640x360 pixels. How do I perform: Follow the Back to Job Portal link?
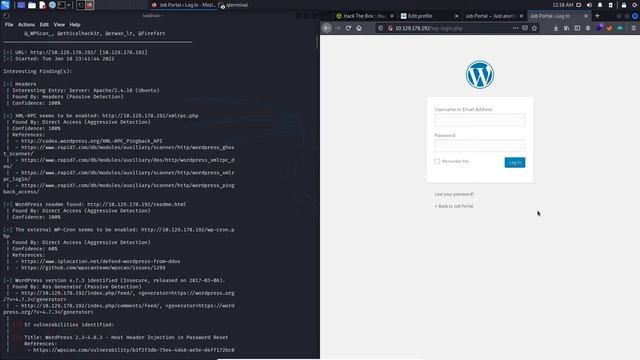coord(454,206)
